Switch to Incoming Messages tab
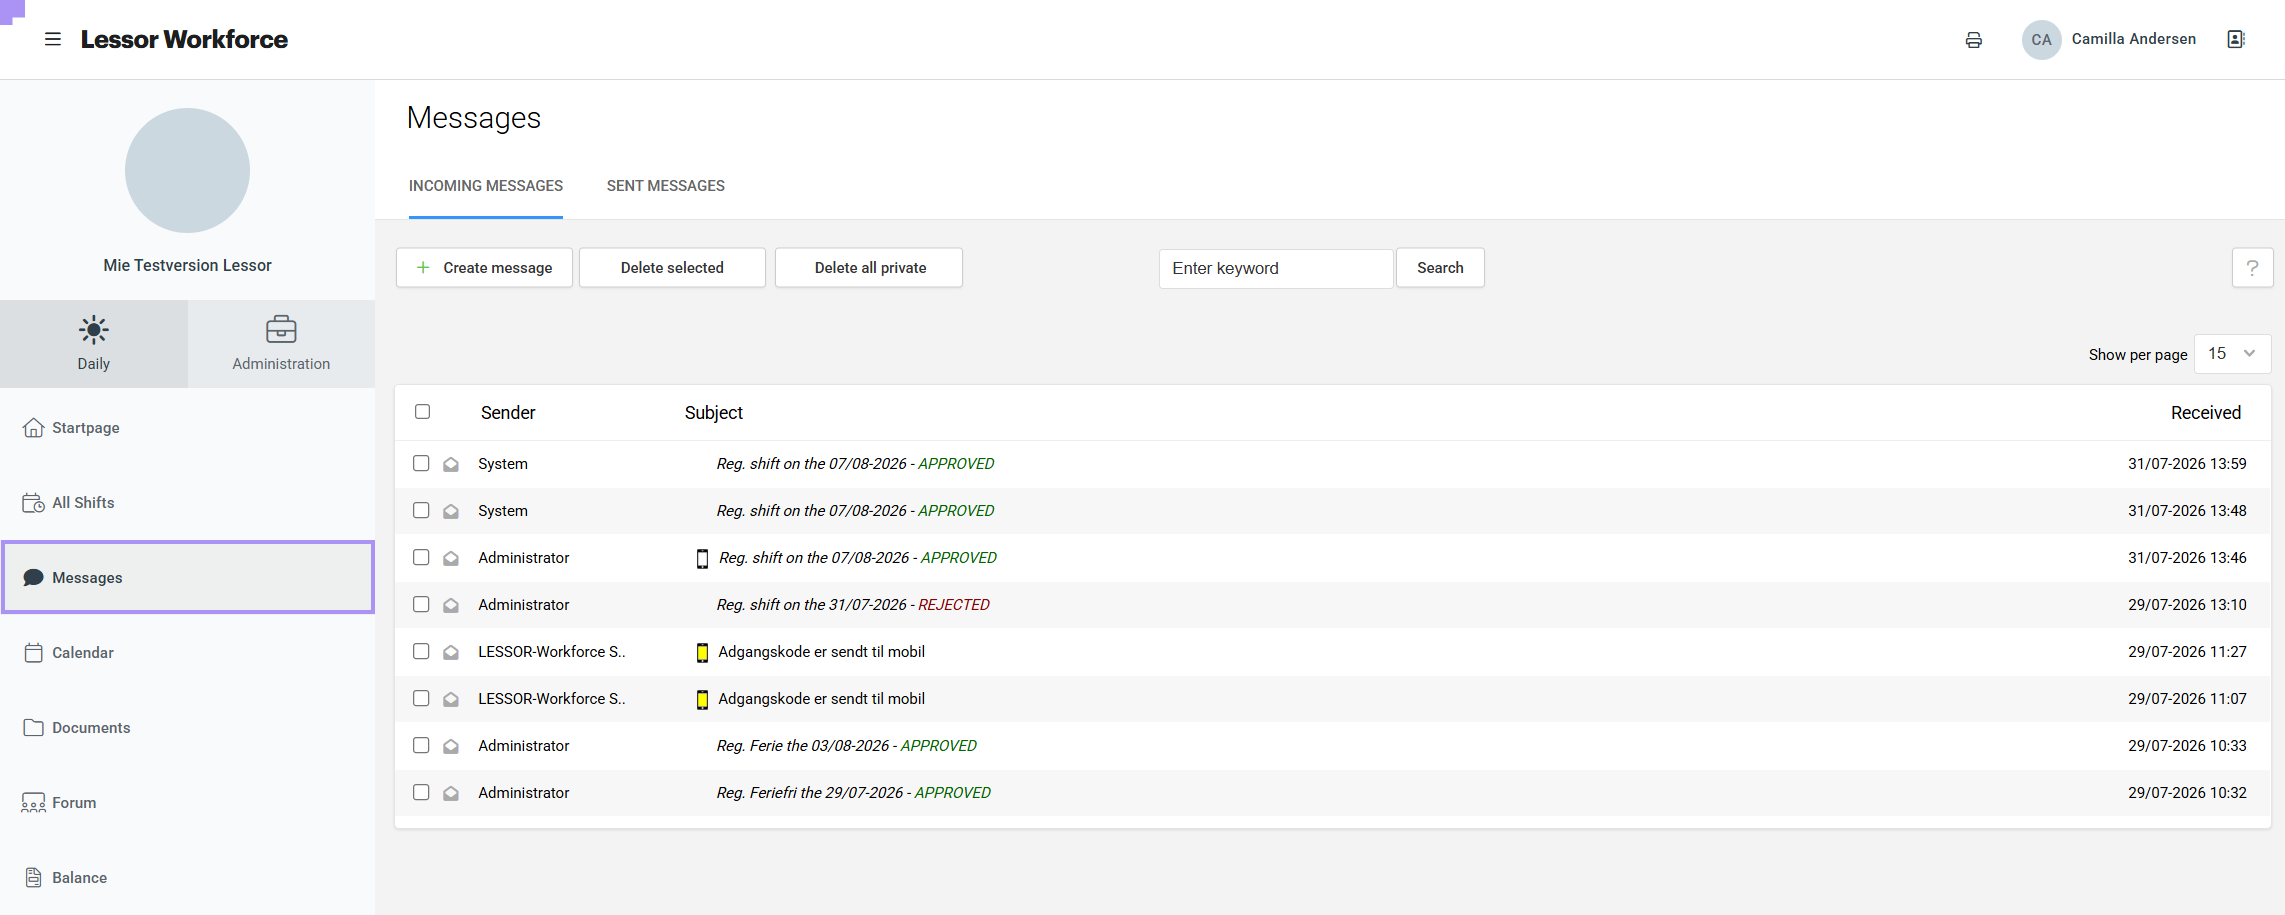Screen dimensions: 2285x915 tap(486, 186)
